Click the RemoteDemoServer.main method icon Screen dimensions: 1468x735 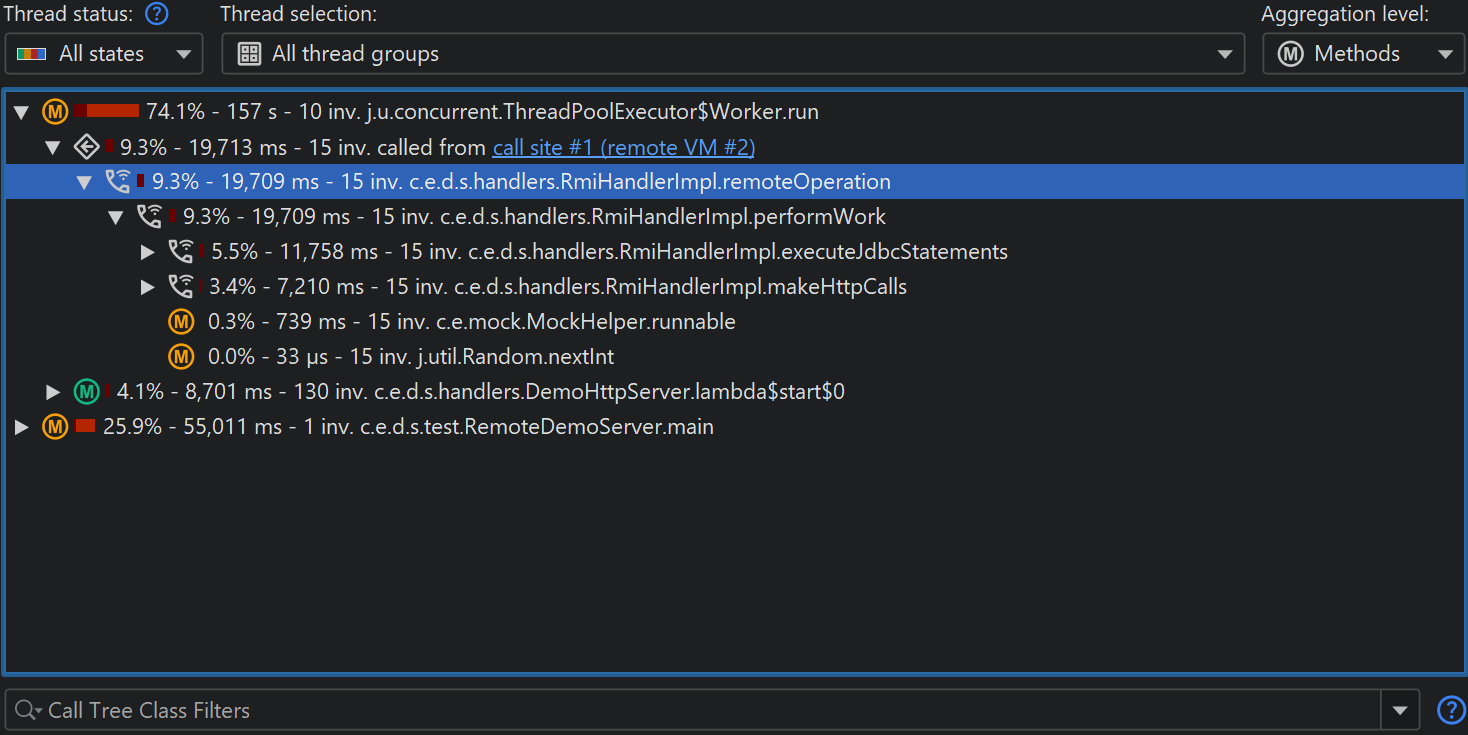pyautogui.click(x=55, y=427)
